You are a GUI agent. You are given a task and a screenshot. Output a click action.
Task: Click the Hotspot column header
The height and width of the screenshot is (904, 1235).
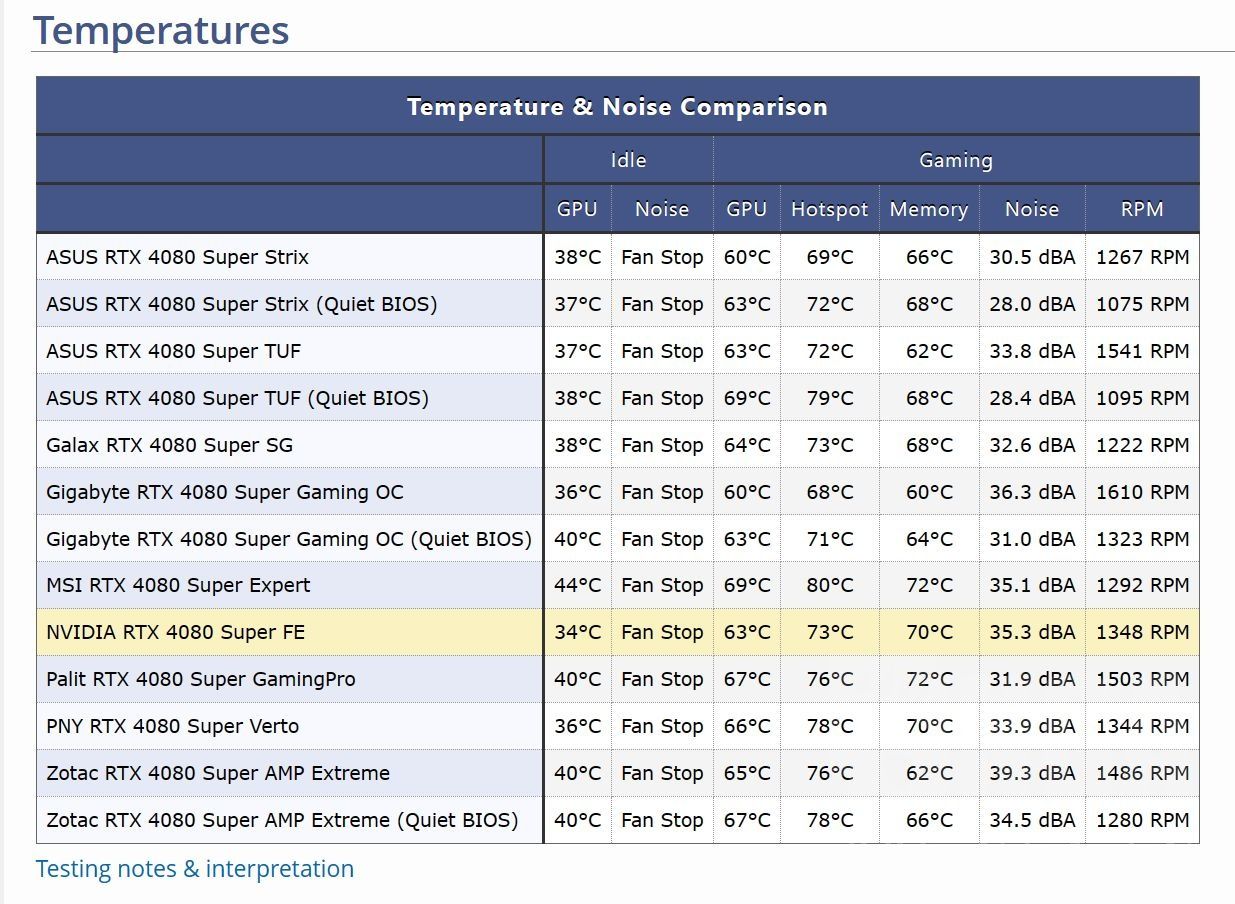829,209
